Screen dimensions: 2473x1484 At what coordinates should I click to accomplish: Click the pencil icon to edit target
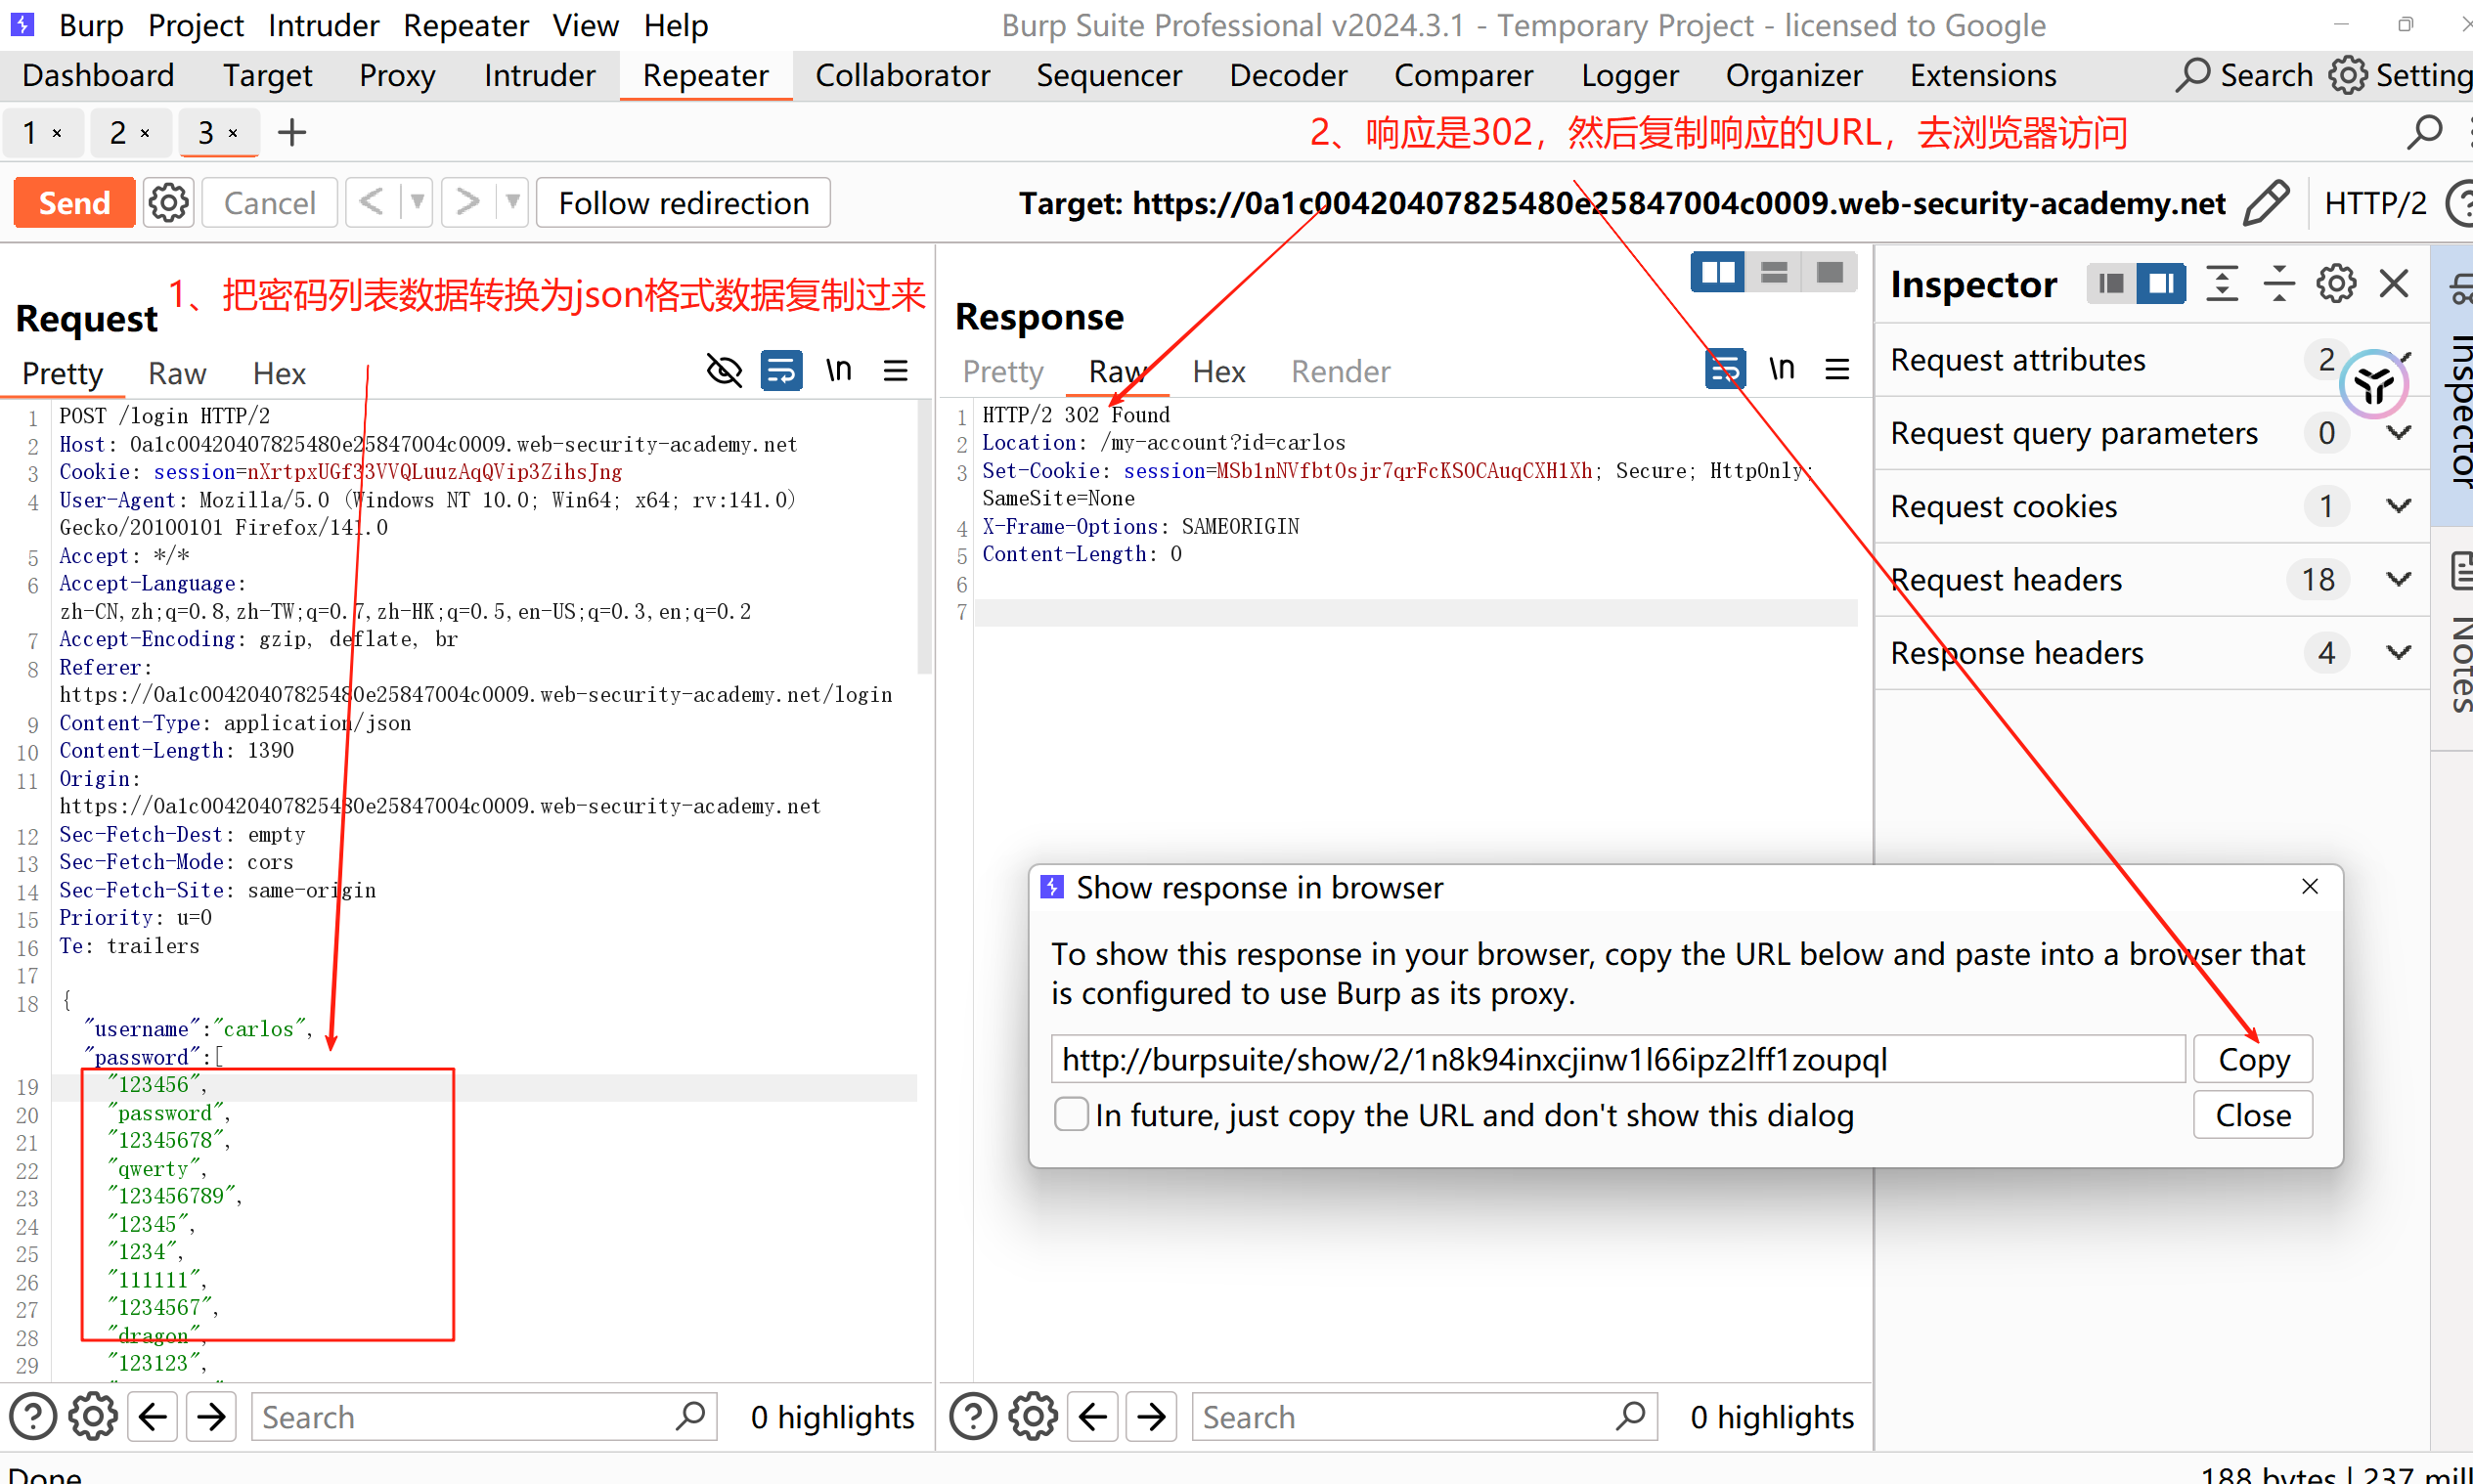tap(2265, 203)
